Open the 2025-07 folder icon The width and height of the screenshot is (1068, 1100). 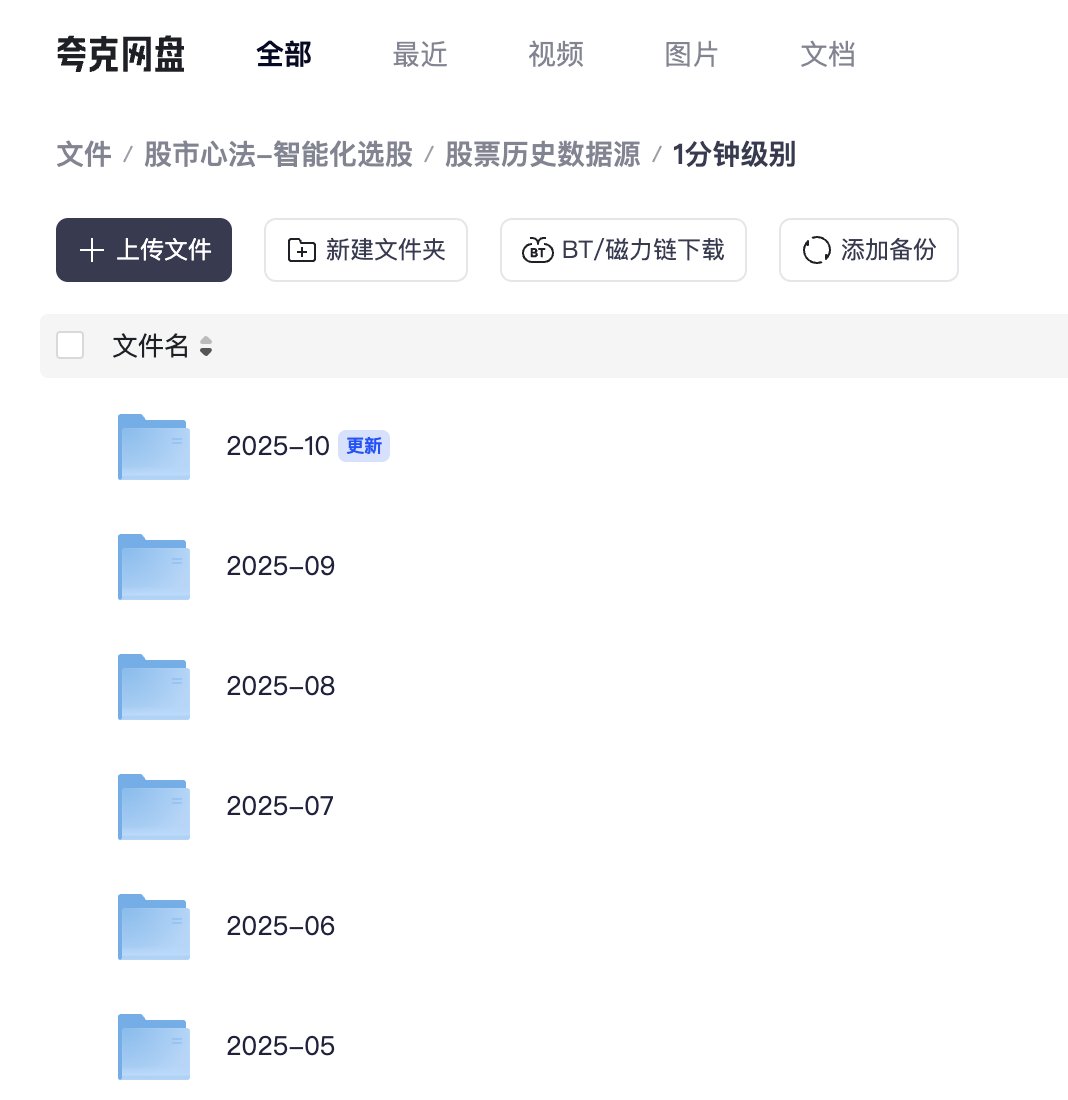153,806
